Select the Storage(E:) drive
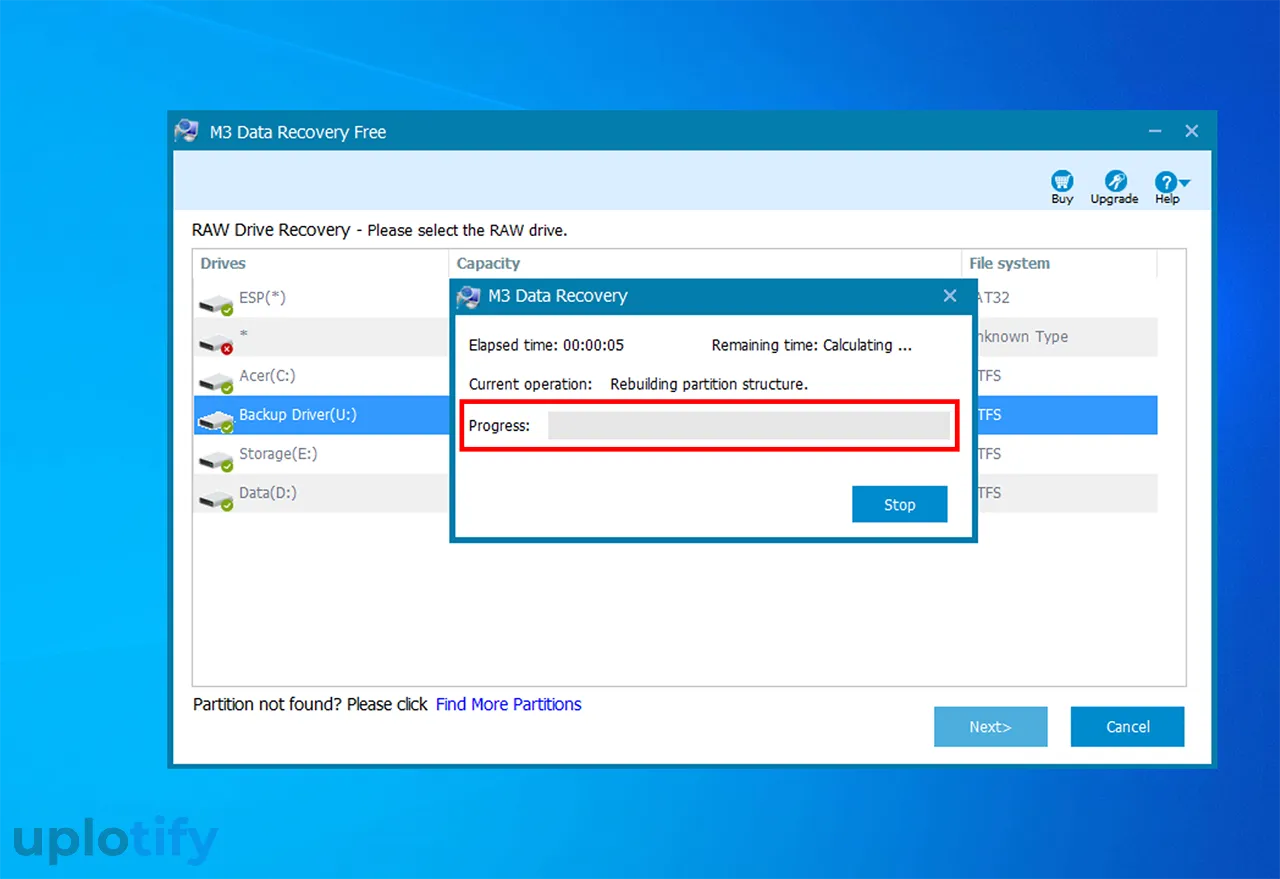 click(675, 454)
